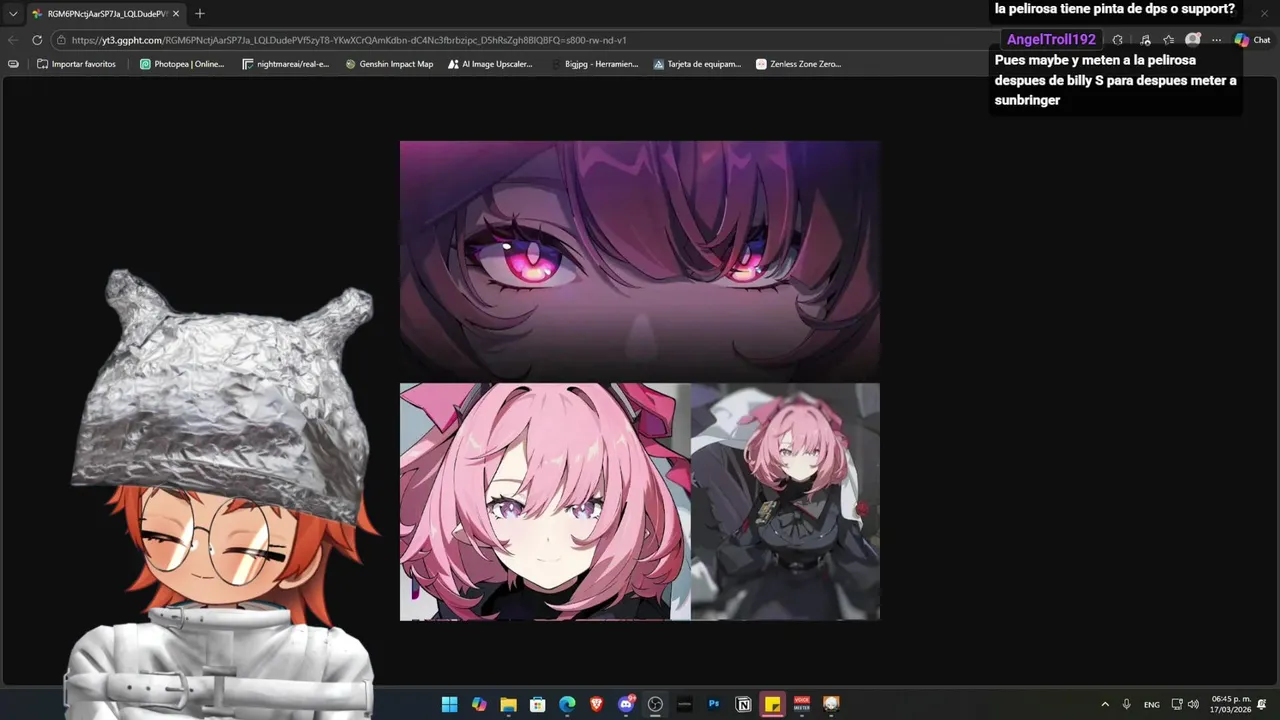Switch the ENG input language
1280x720 pixels.
point(1152,704)
